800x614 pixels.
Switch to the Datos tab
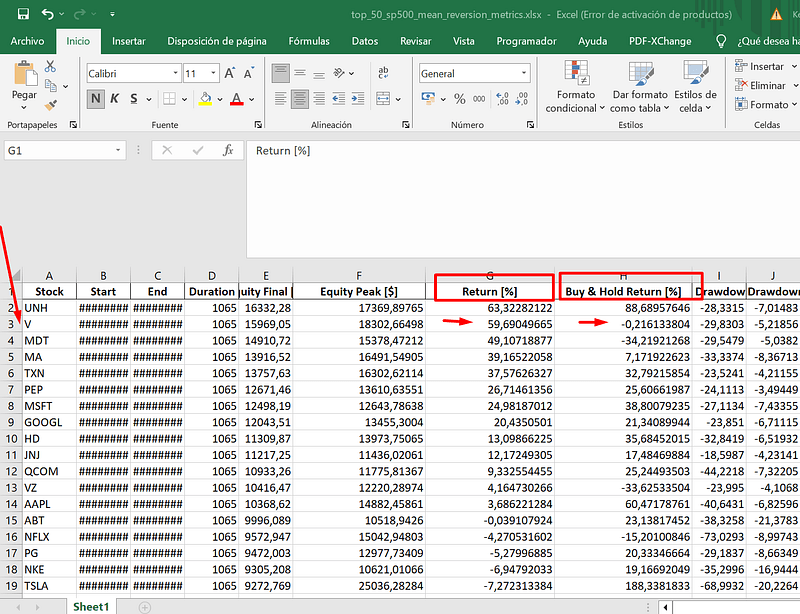(x=365, y=41)
